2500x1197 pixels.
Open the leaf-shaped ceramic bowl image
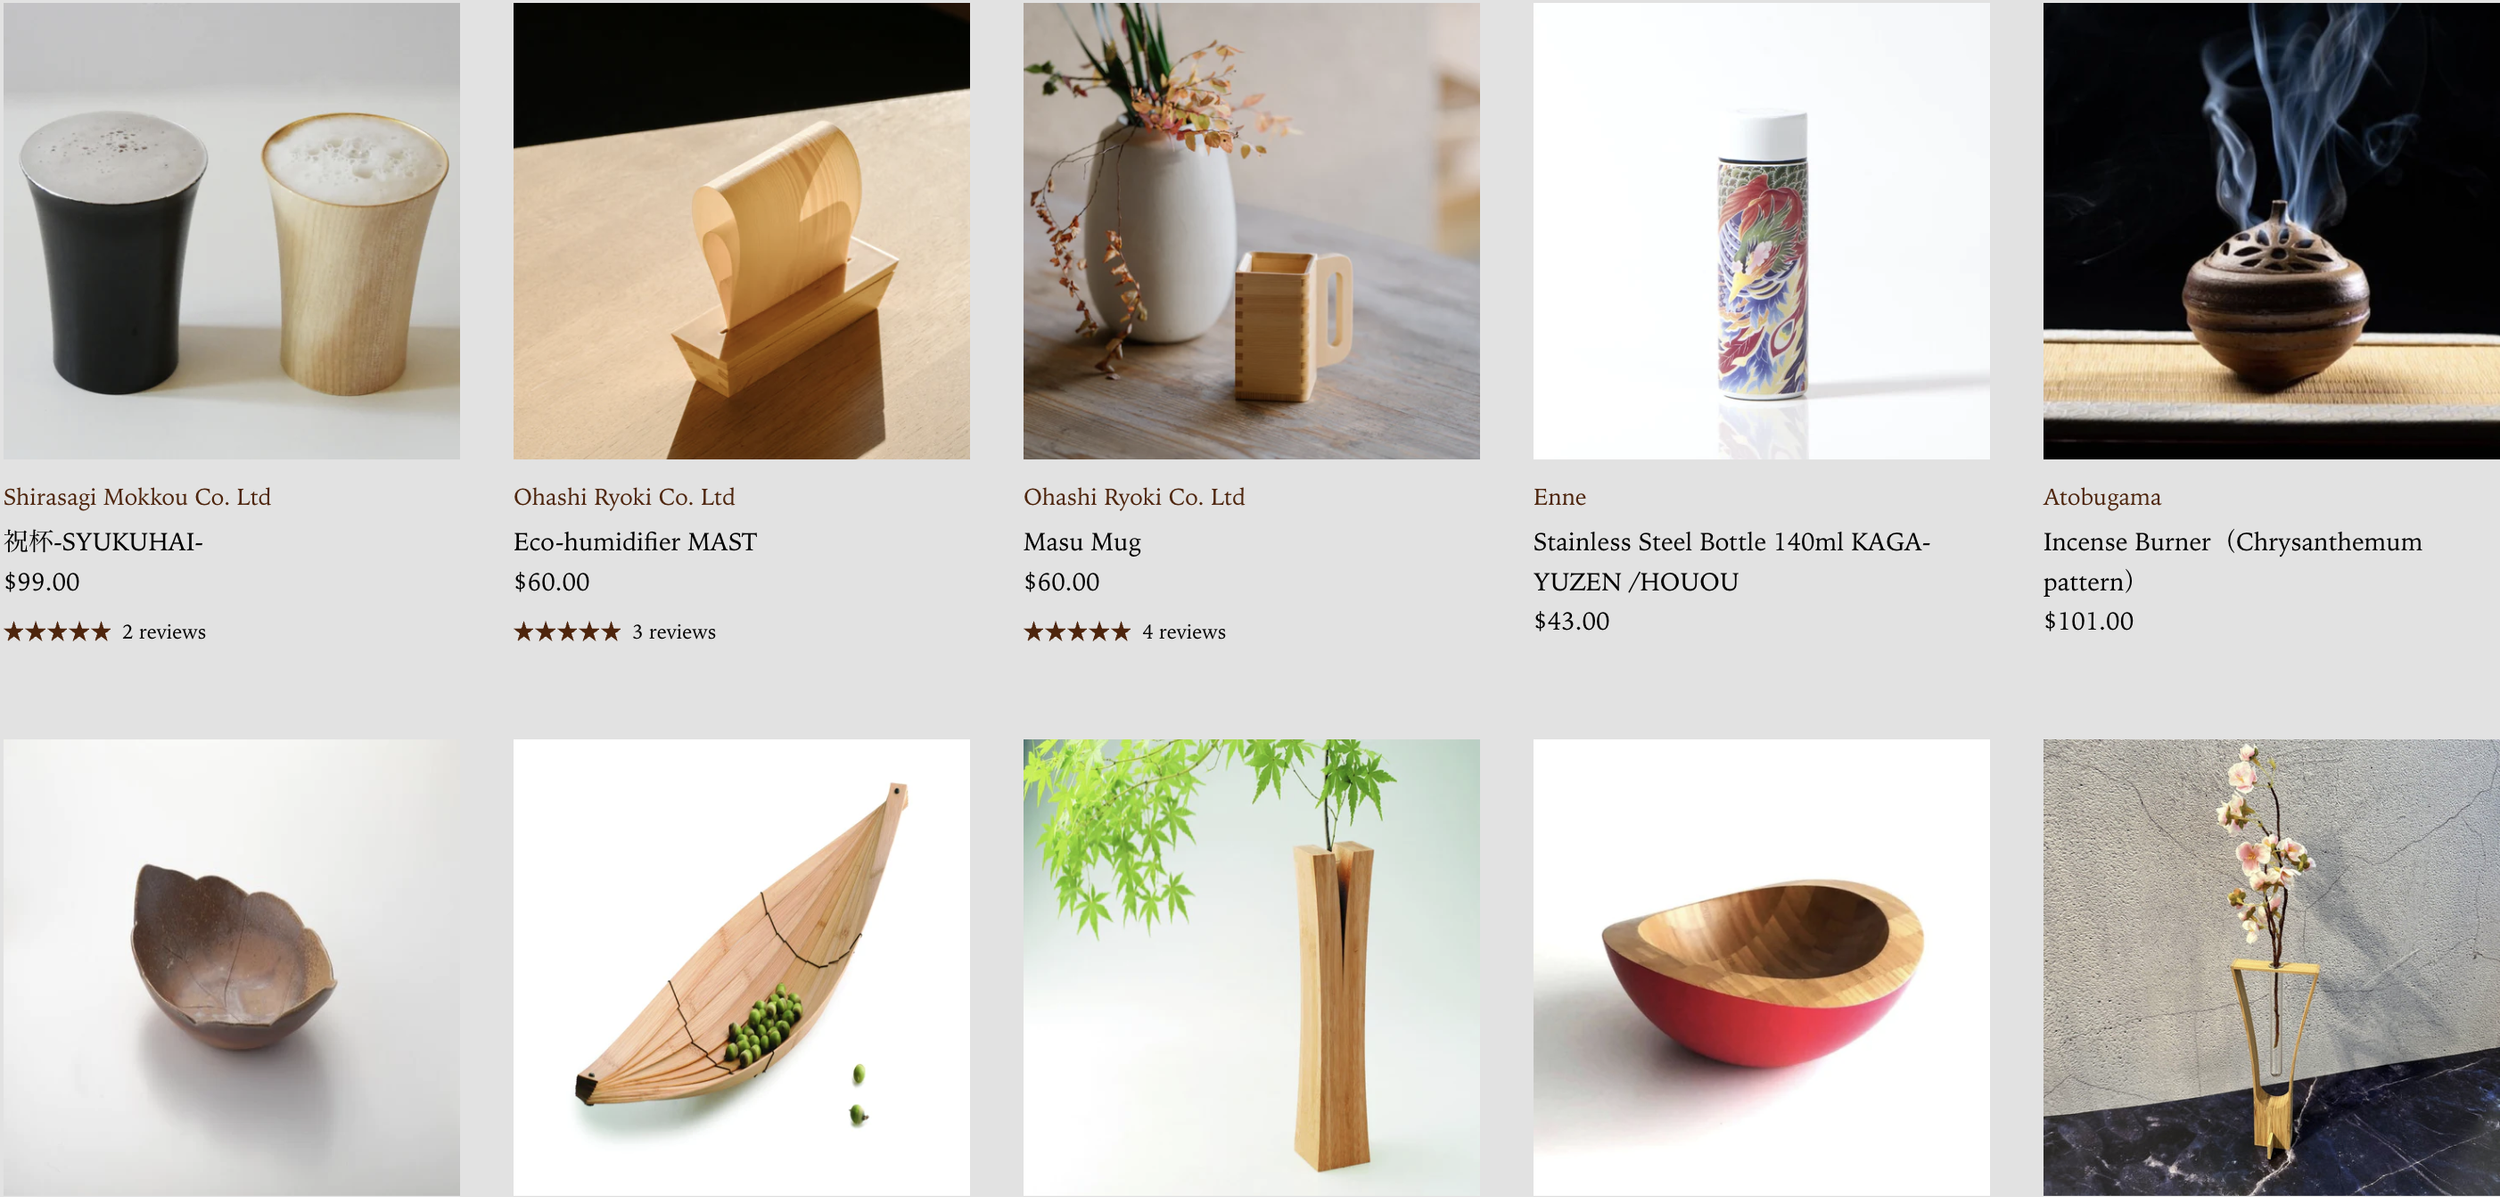pyautogui.click(x=231, y=967)
